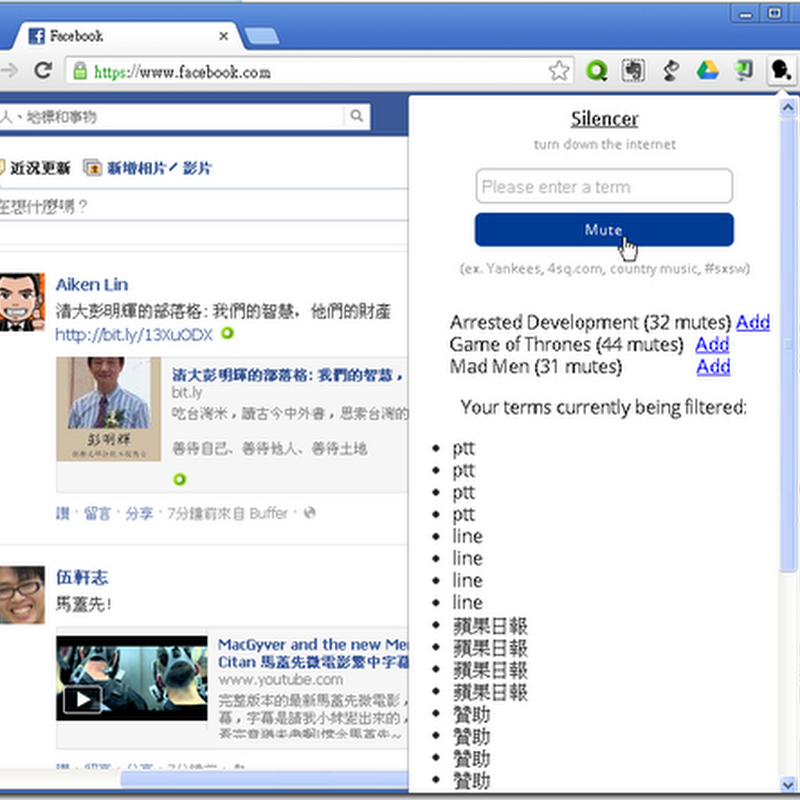Bookmark page with the star icon
The width and height of the screenshot is (800, 800).
[559, 71]
